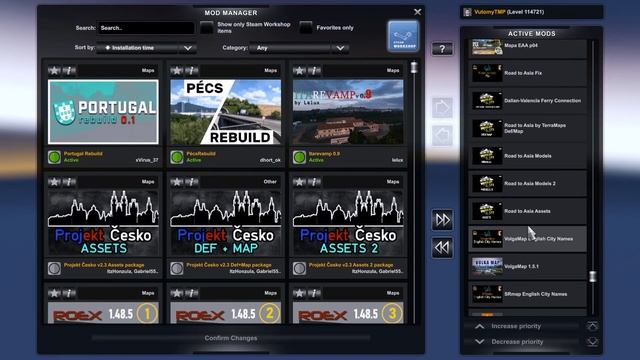This screenshot has width=640, height=360.
Task: Click the help question mark button
Action: coord(442,49)
